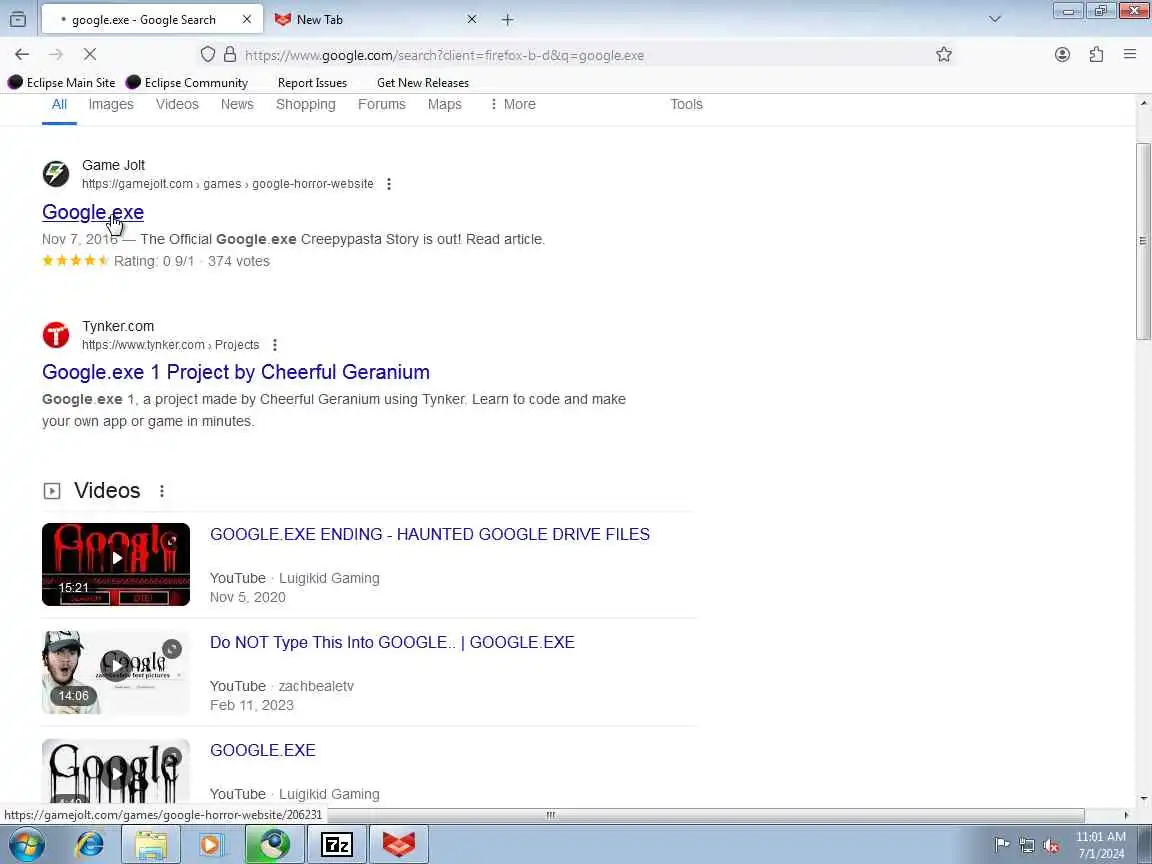The width and height of the screenshot is (1152, 864).
Task: Open the Action Center flag tray icon
Action: [x=1002, y=844]
